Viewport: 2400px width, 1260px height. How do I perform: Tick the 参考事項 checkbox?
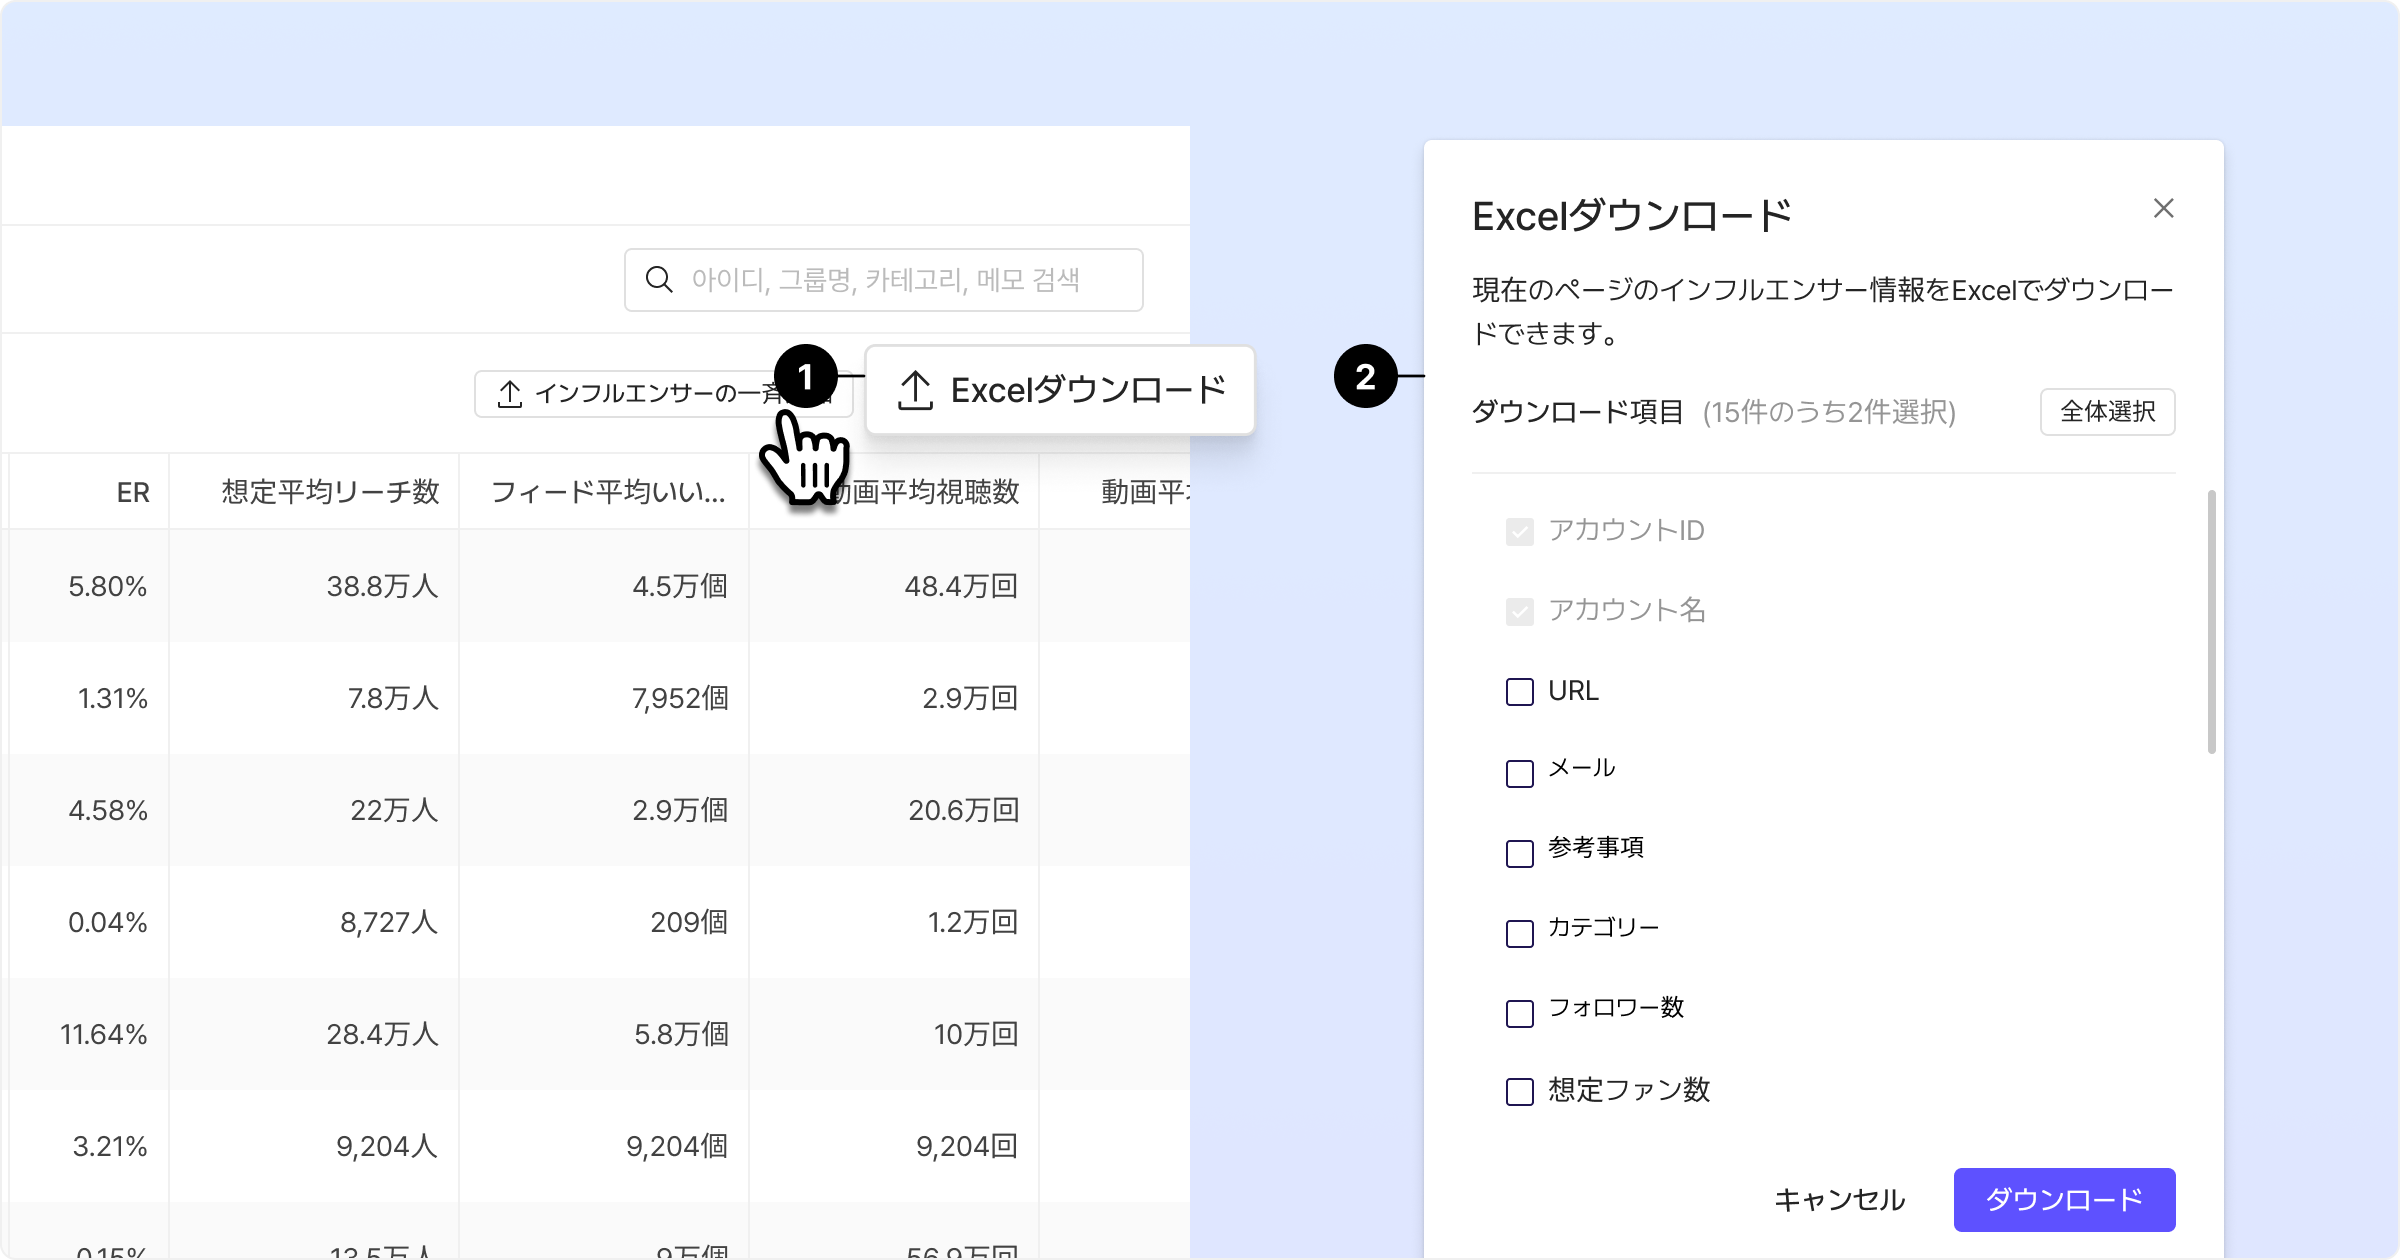click(x=1519, y=853)
